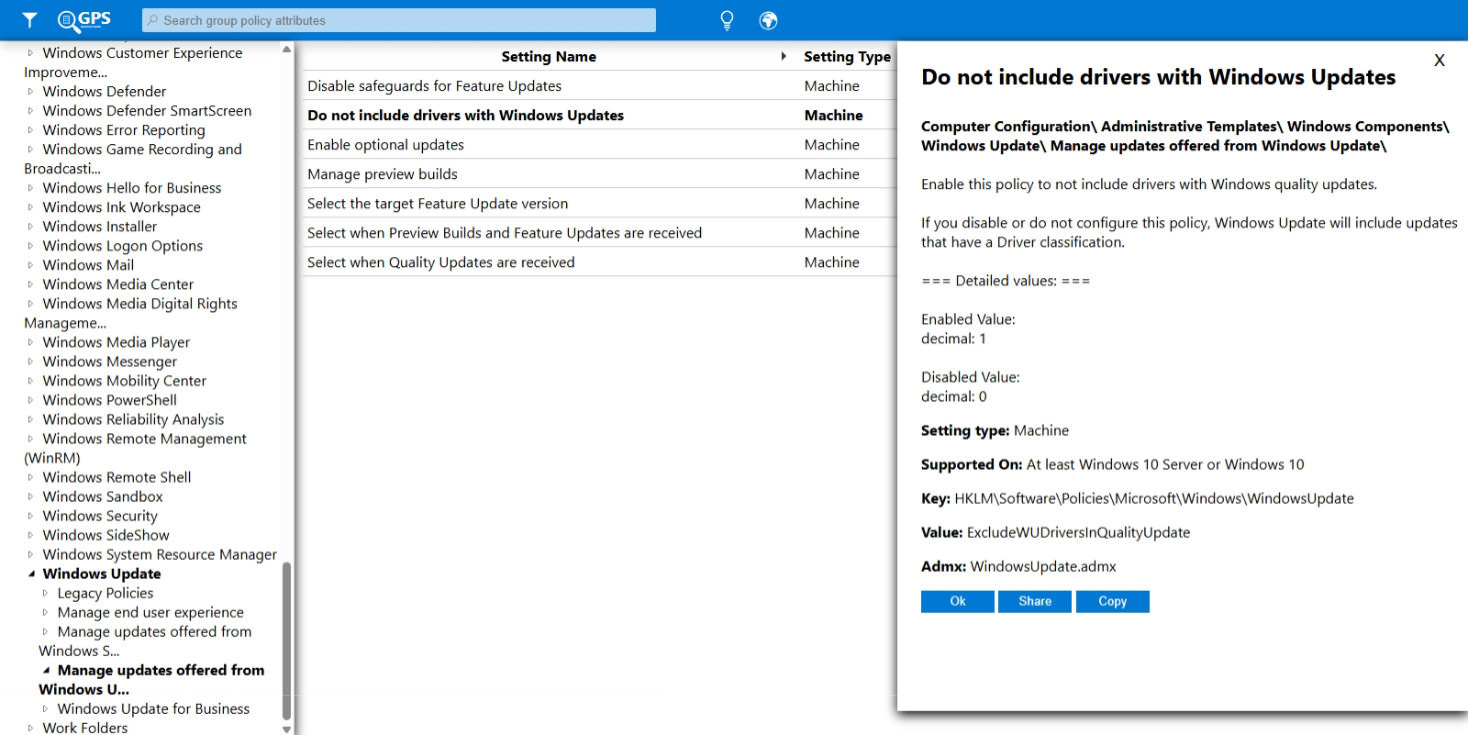This screenshot has width=1468, height=735.
Task: Collapse the Windows Update tree node arrow
Action: point(31,574)
